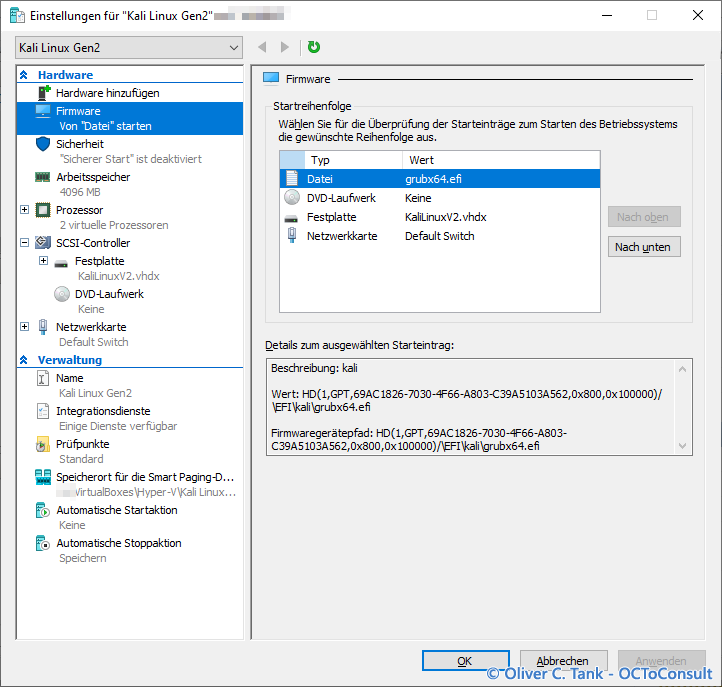Click the Smart Paging storage icon
Viewport: 722px width, 687px height.
tap(43, 477)
